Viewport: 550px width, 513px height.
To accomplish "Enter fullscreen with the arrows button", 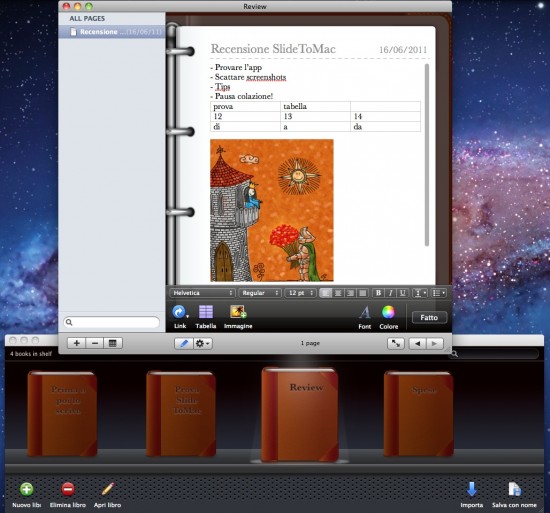I will click(396, 343).
